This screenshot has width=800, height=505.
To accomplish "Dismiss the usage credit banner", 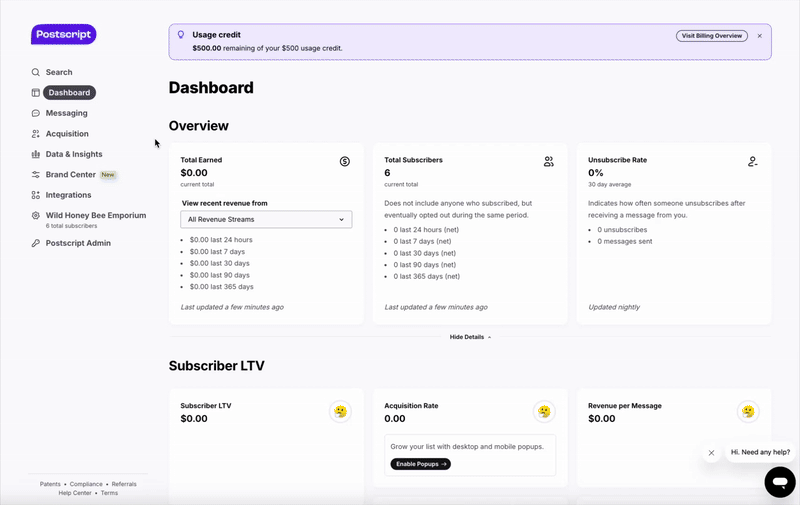I will 759,36.
